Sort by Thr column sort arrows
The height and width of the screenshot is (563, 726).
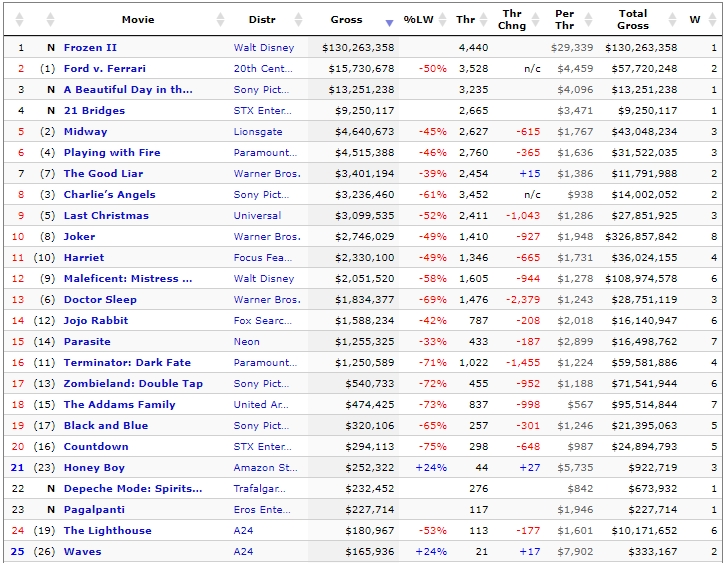click(483, 19)
